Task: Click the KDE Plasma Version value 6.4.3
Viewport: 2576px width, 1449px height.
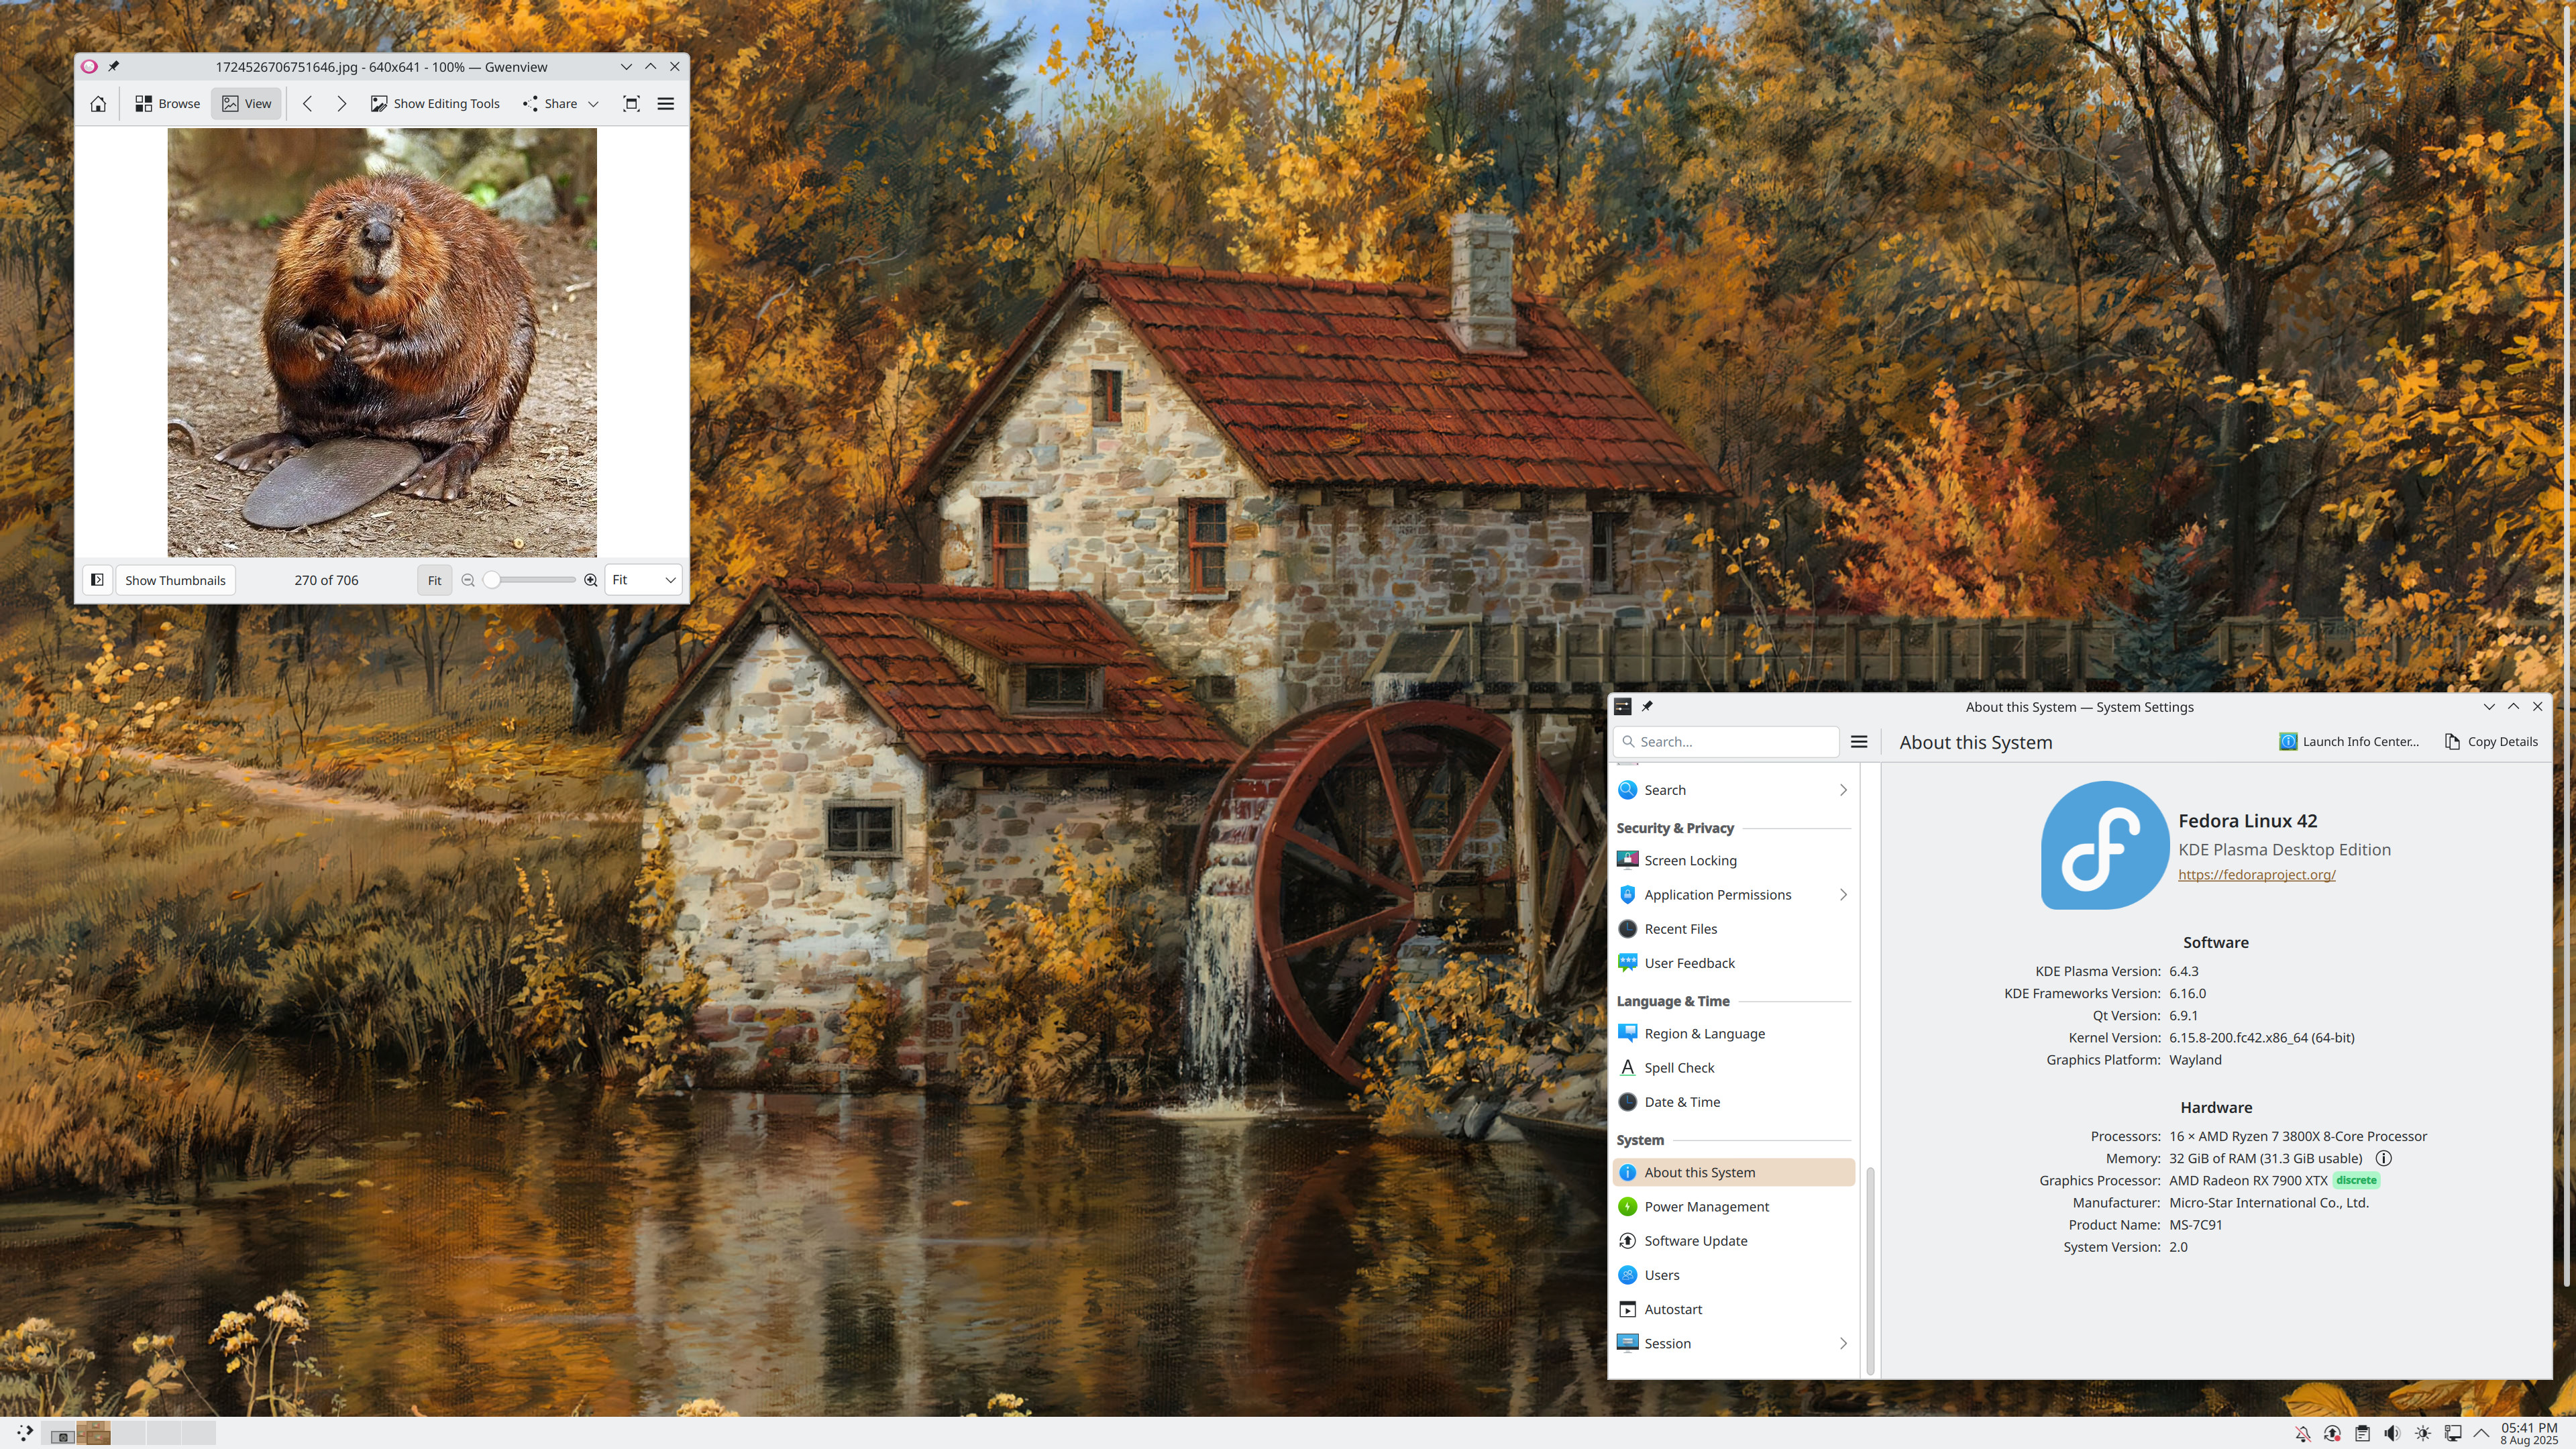Action: (2183, 971)
